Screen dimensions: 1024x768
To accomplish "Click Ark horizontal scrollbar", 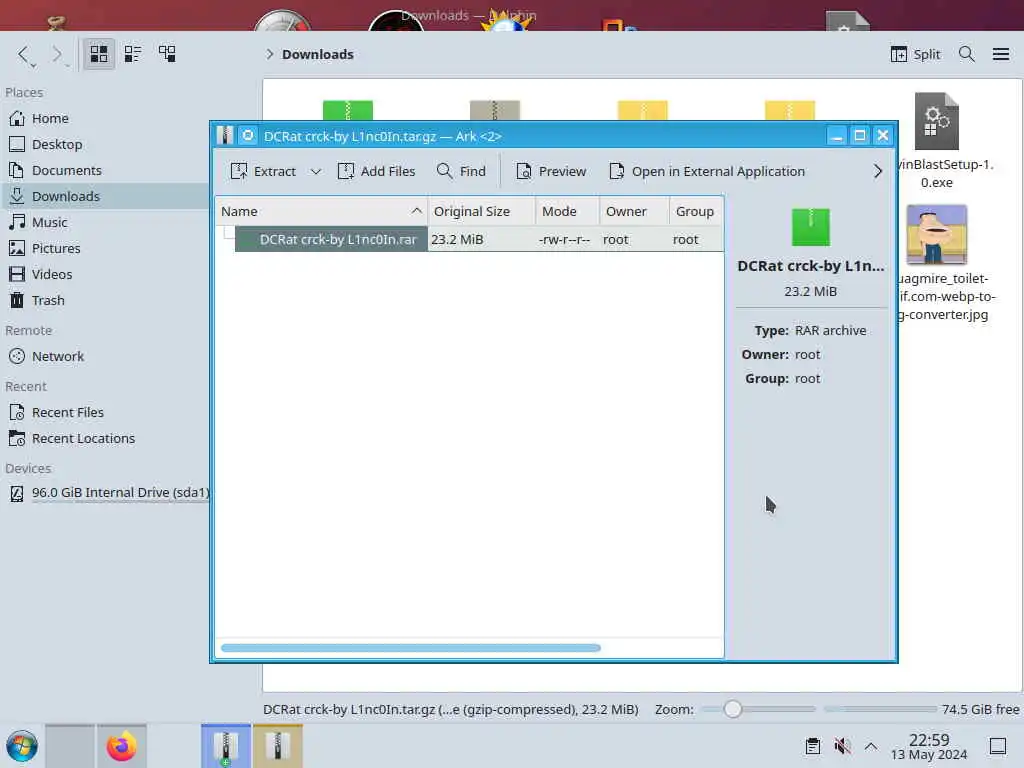I will tap(410, 648).
